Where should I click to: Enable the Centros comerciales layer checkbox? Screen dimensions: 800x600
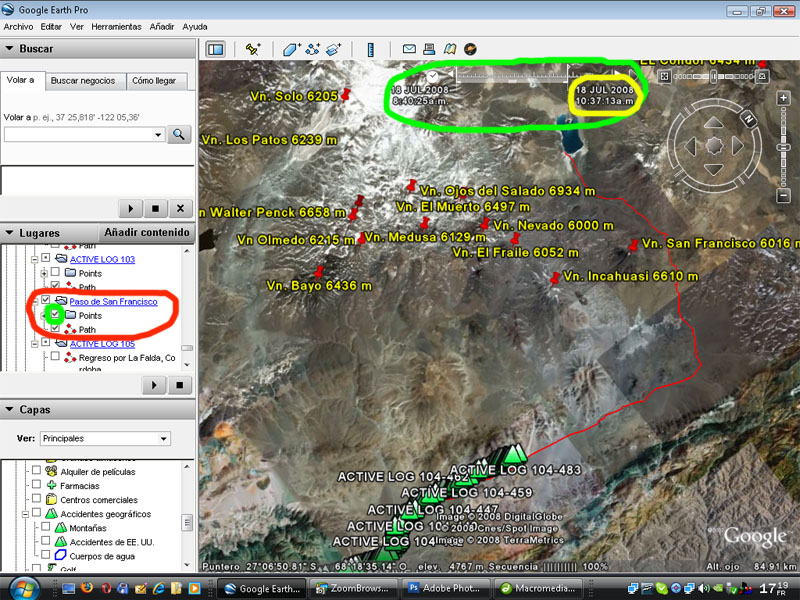pos(36,498)
